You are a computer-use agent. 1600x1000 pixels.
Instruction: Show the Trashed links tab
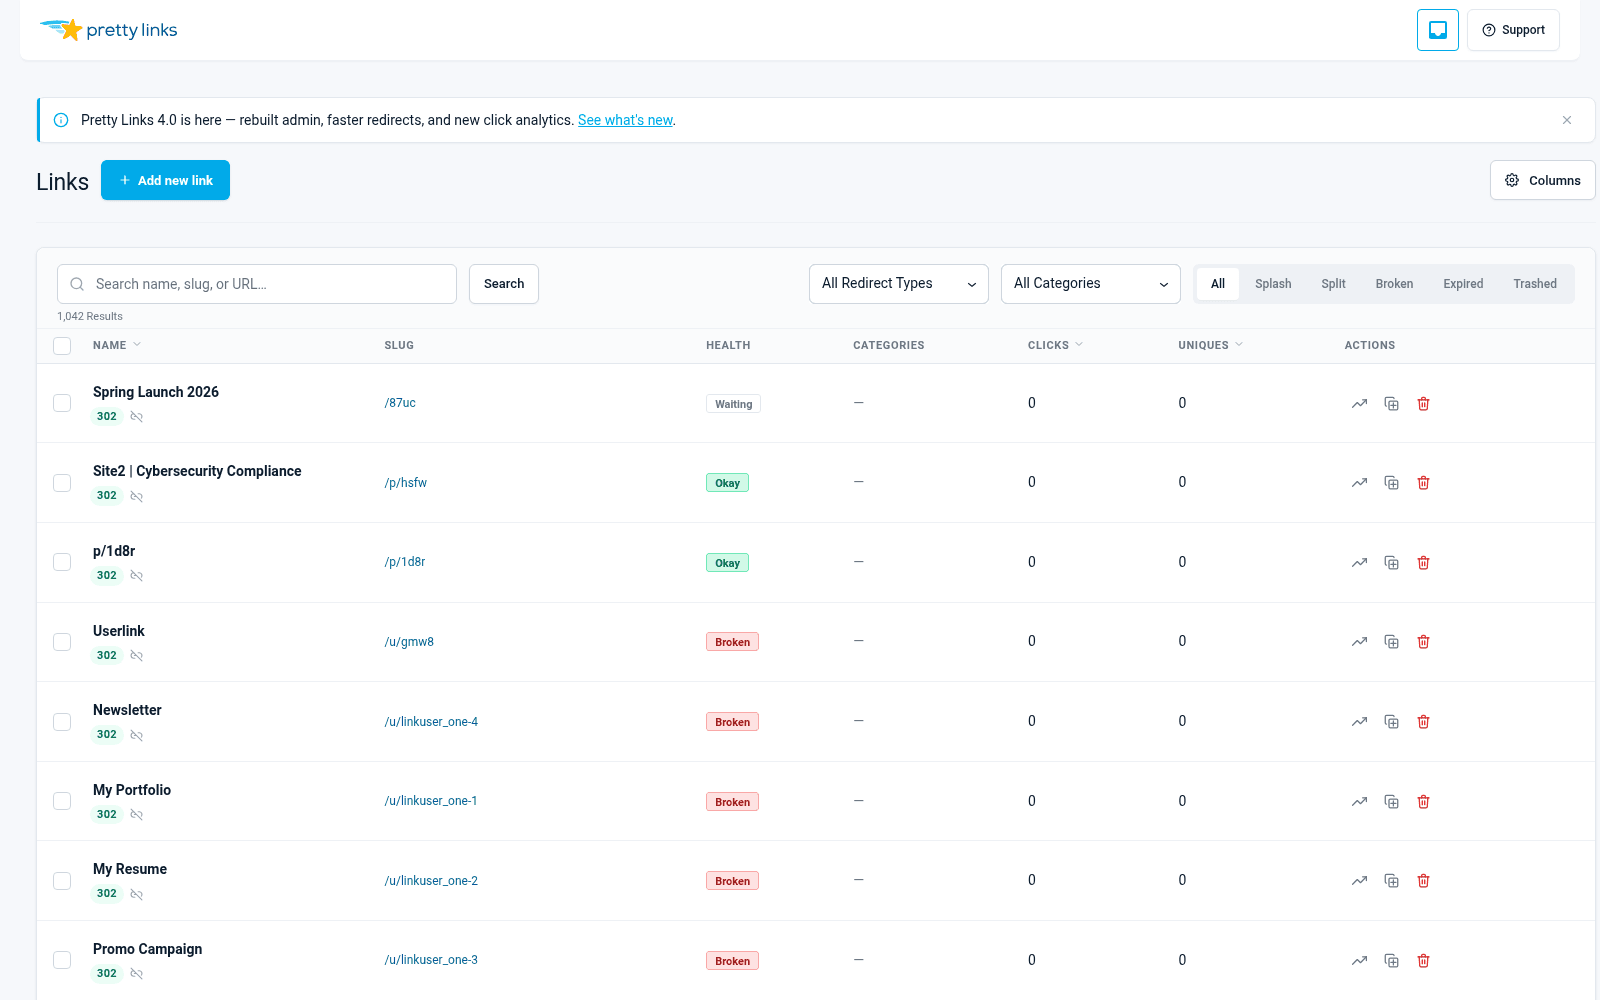1535,284
